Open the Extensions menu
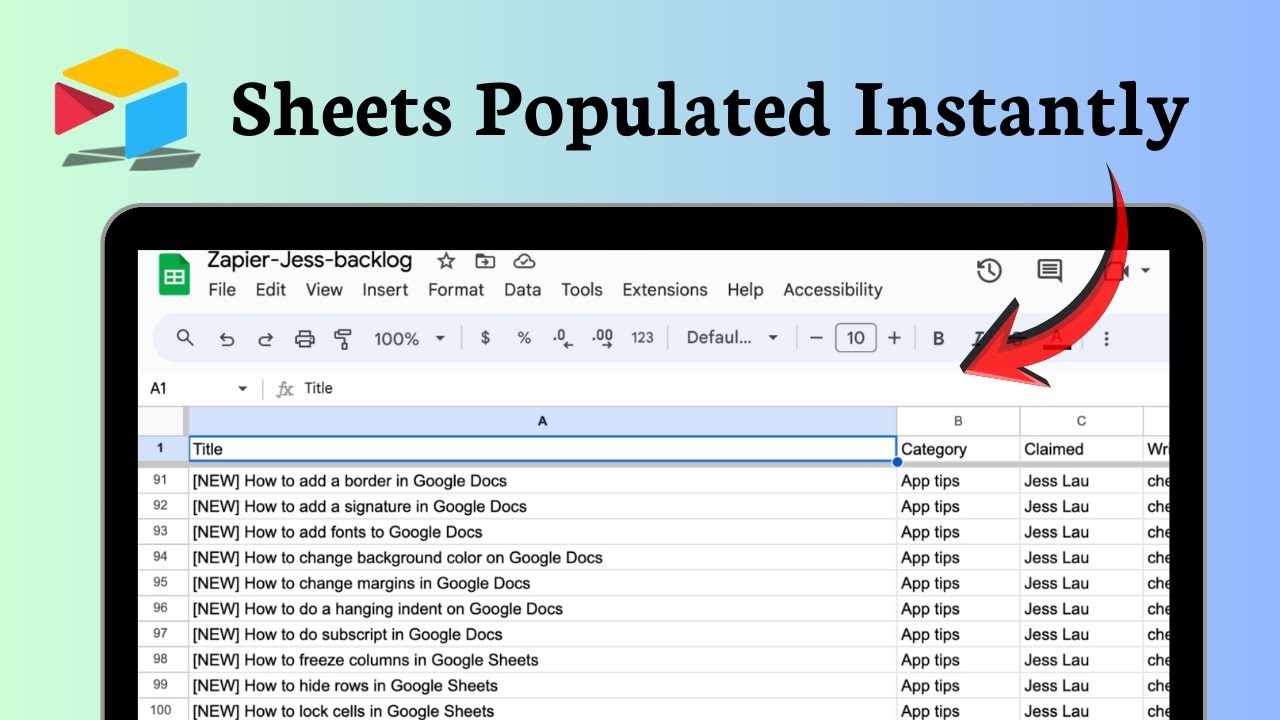The height and width of the screenshot is (720, 1280). point(665,290)
